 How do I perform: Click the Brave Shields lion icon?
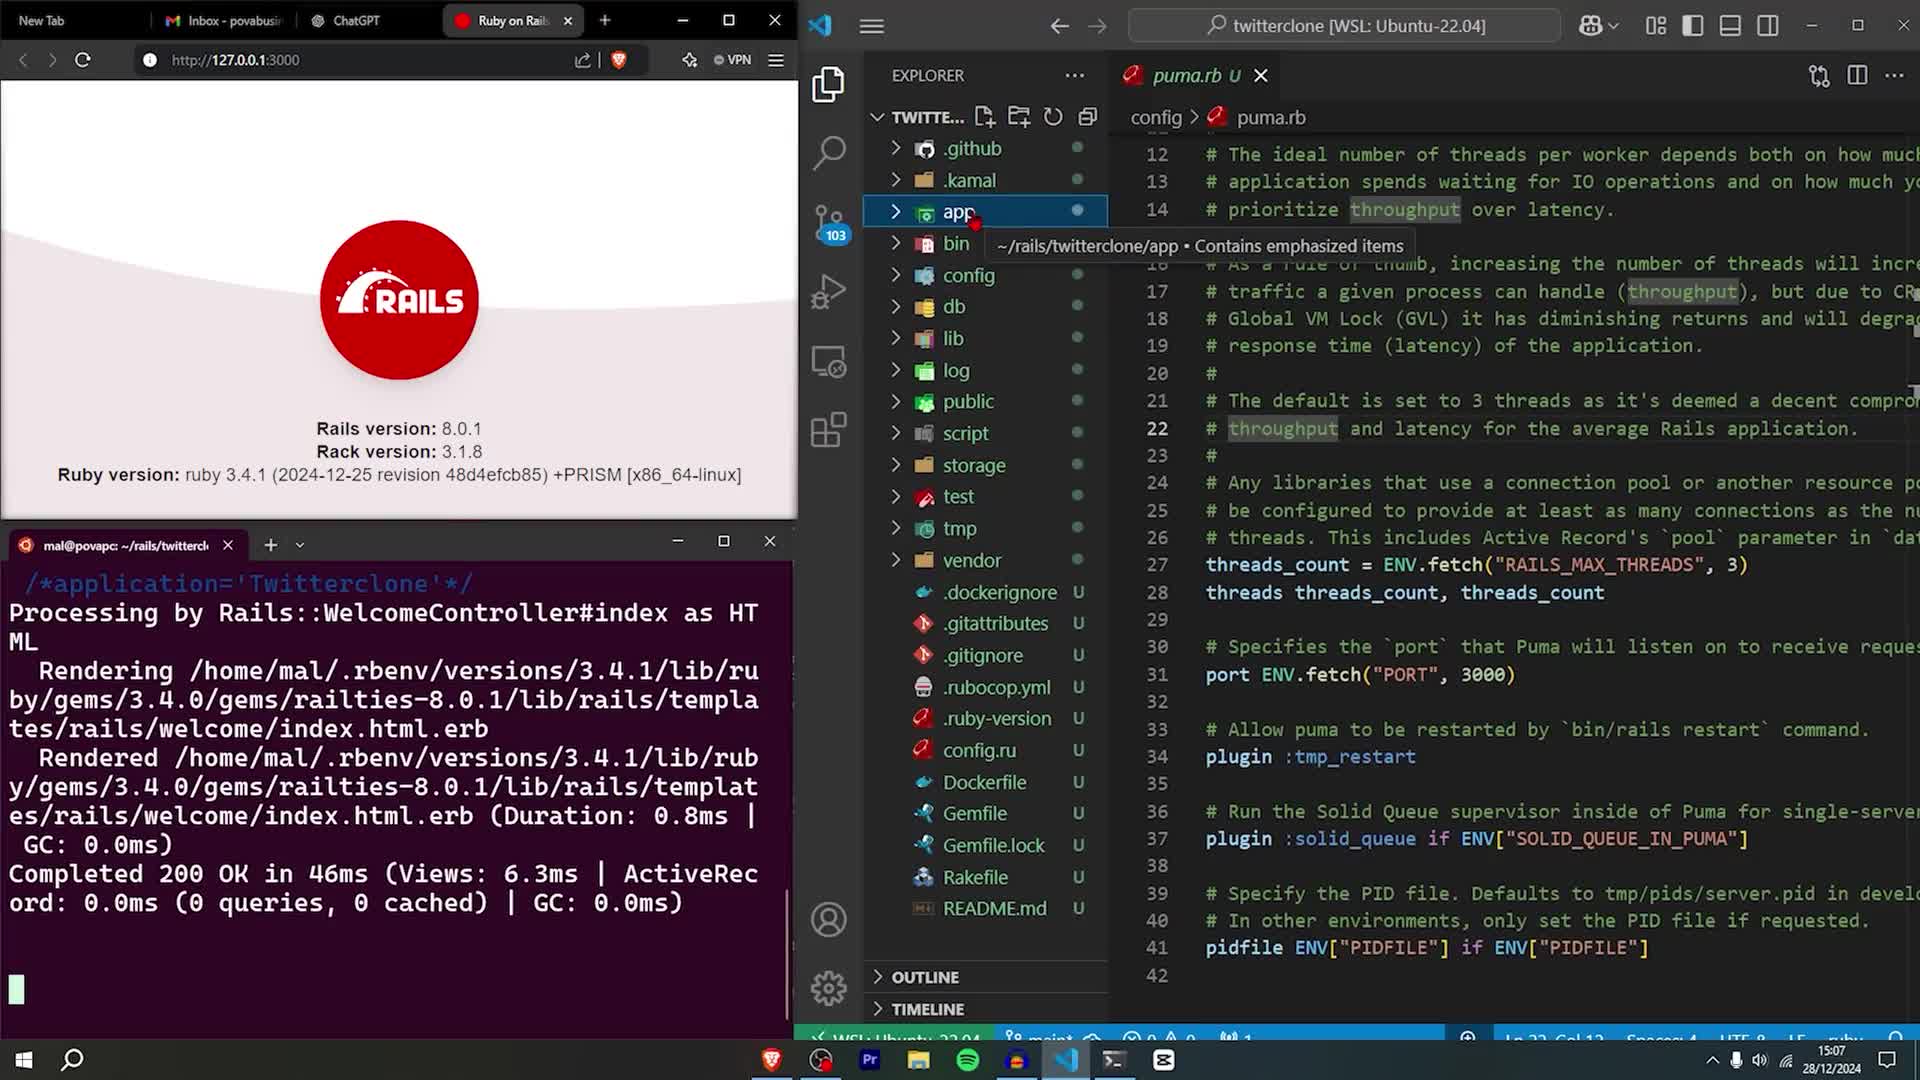click(619, 60)
